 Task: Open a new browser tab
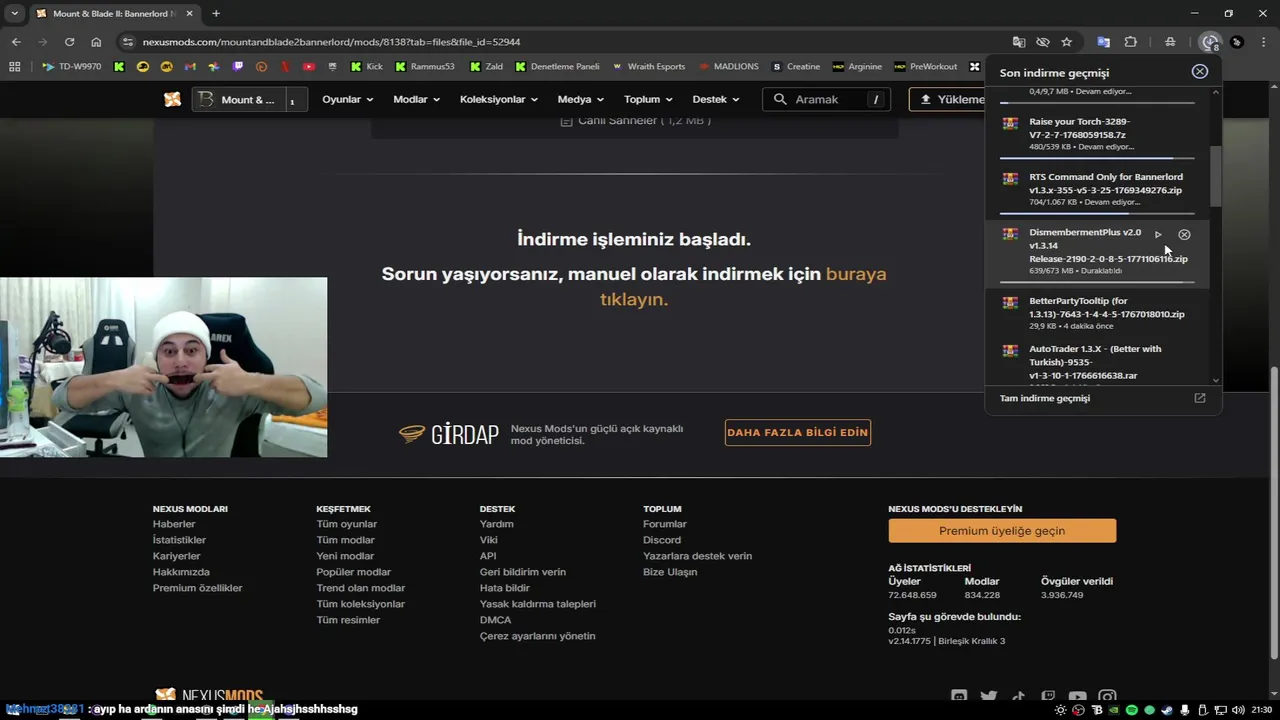point(216,13)
